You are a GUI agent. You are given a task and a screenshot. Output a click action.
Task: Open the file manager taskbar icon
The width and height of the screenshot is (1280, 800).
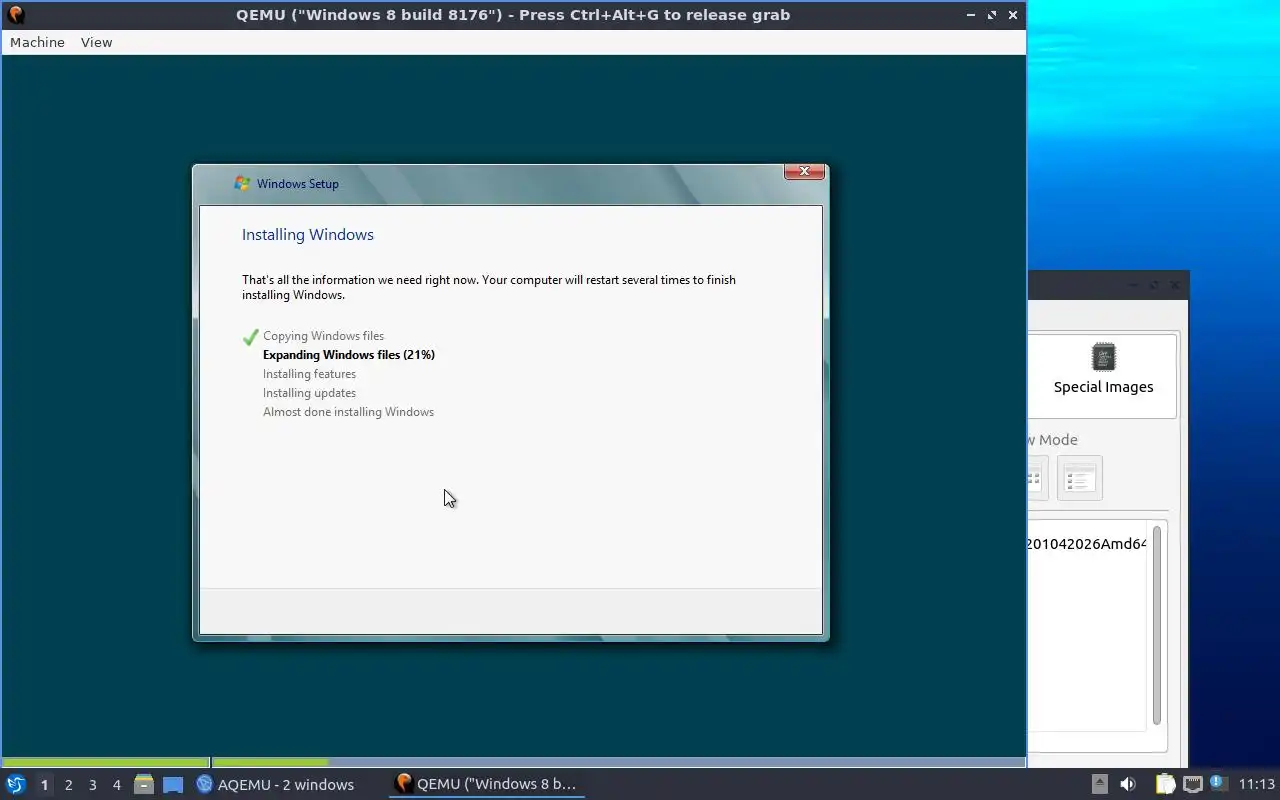pyautogui.click(x=144, y=785)
